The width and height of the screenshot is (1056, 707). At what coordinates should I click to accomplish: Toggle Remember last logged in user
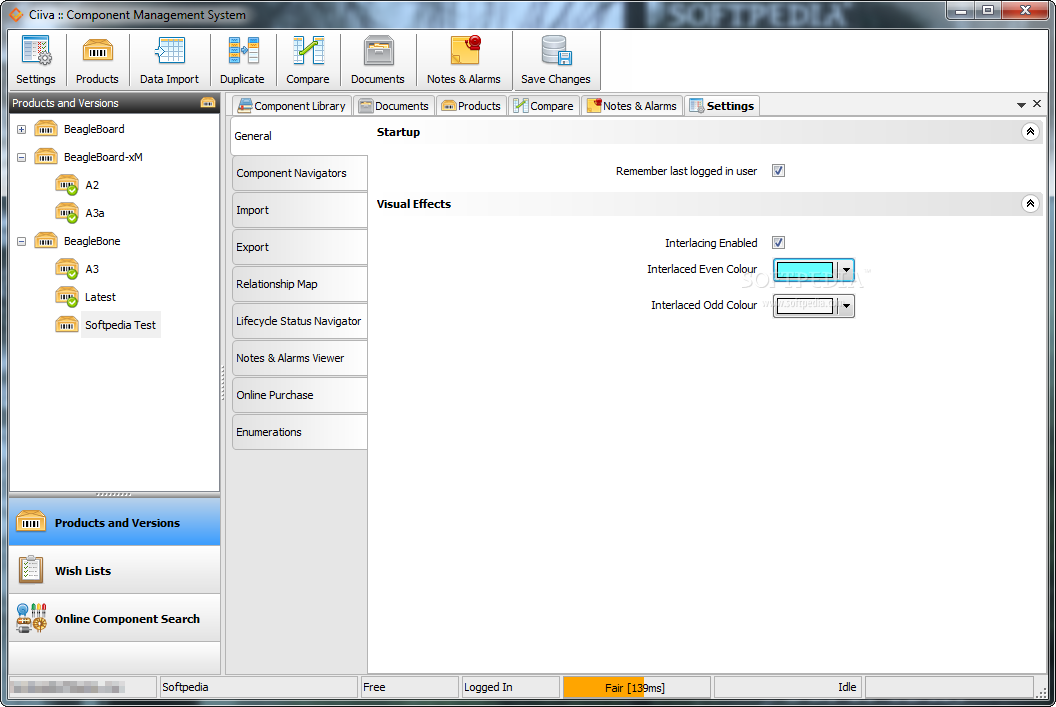[779, 171]
